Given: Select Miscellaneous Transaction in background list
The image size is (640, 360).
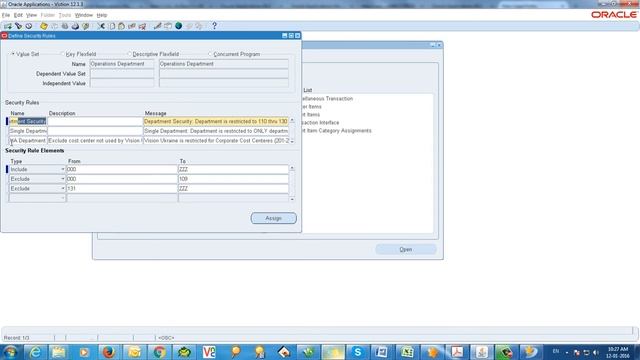Looking at the screenshot, I should pyautogui.click(x=328, y=99).
